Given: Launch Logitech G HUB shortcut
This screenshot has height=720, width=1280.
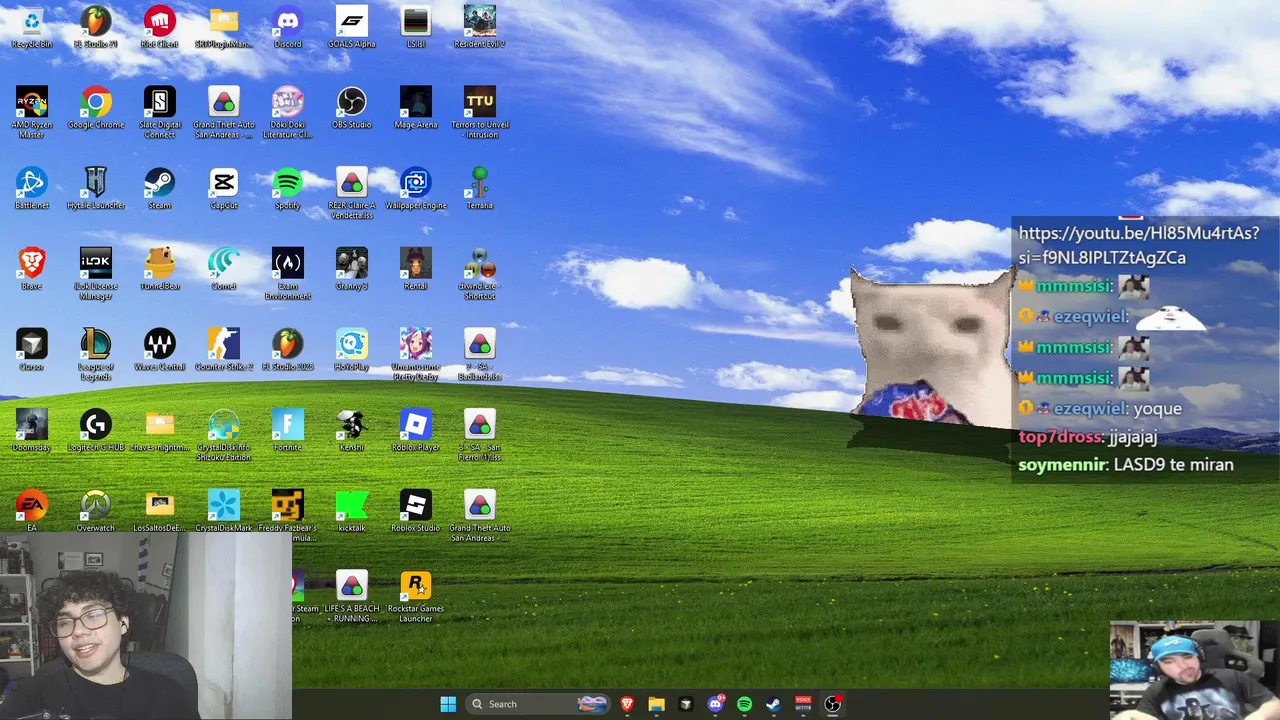Looking at the screenshot, I should coord(96,431).
